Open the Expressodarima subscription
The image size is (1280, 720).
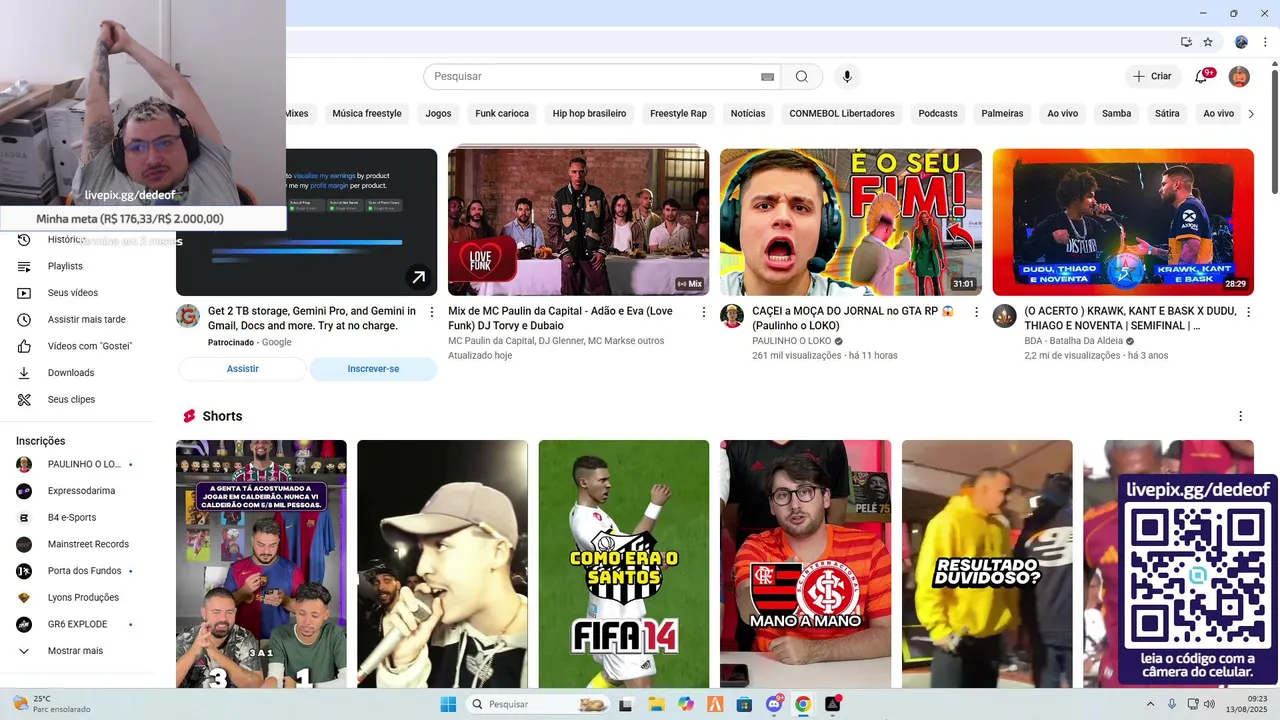coord(79,491)
